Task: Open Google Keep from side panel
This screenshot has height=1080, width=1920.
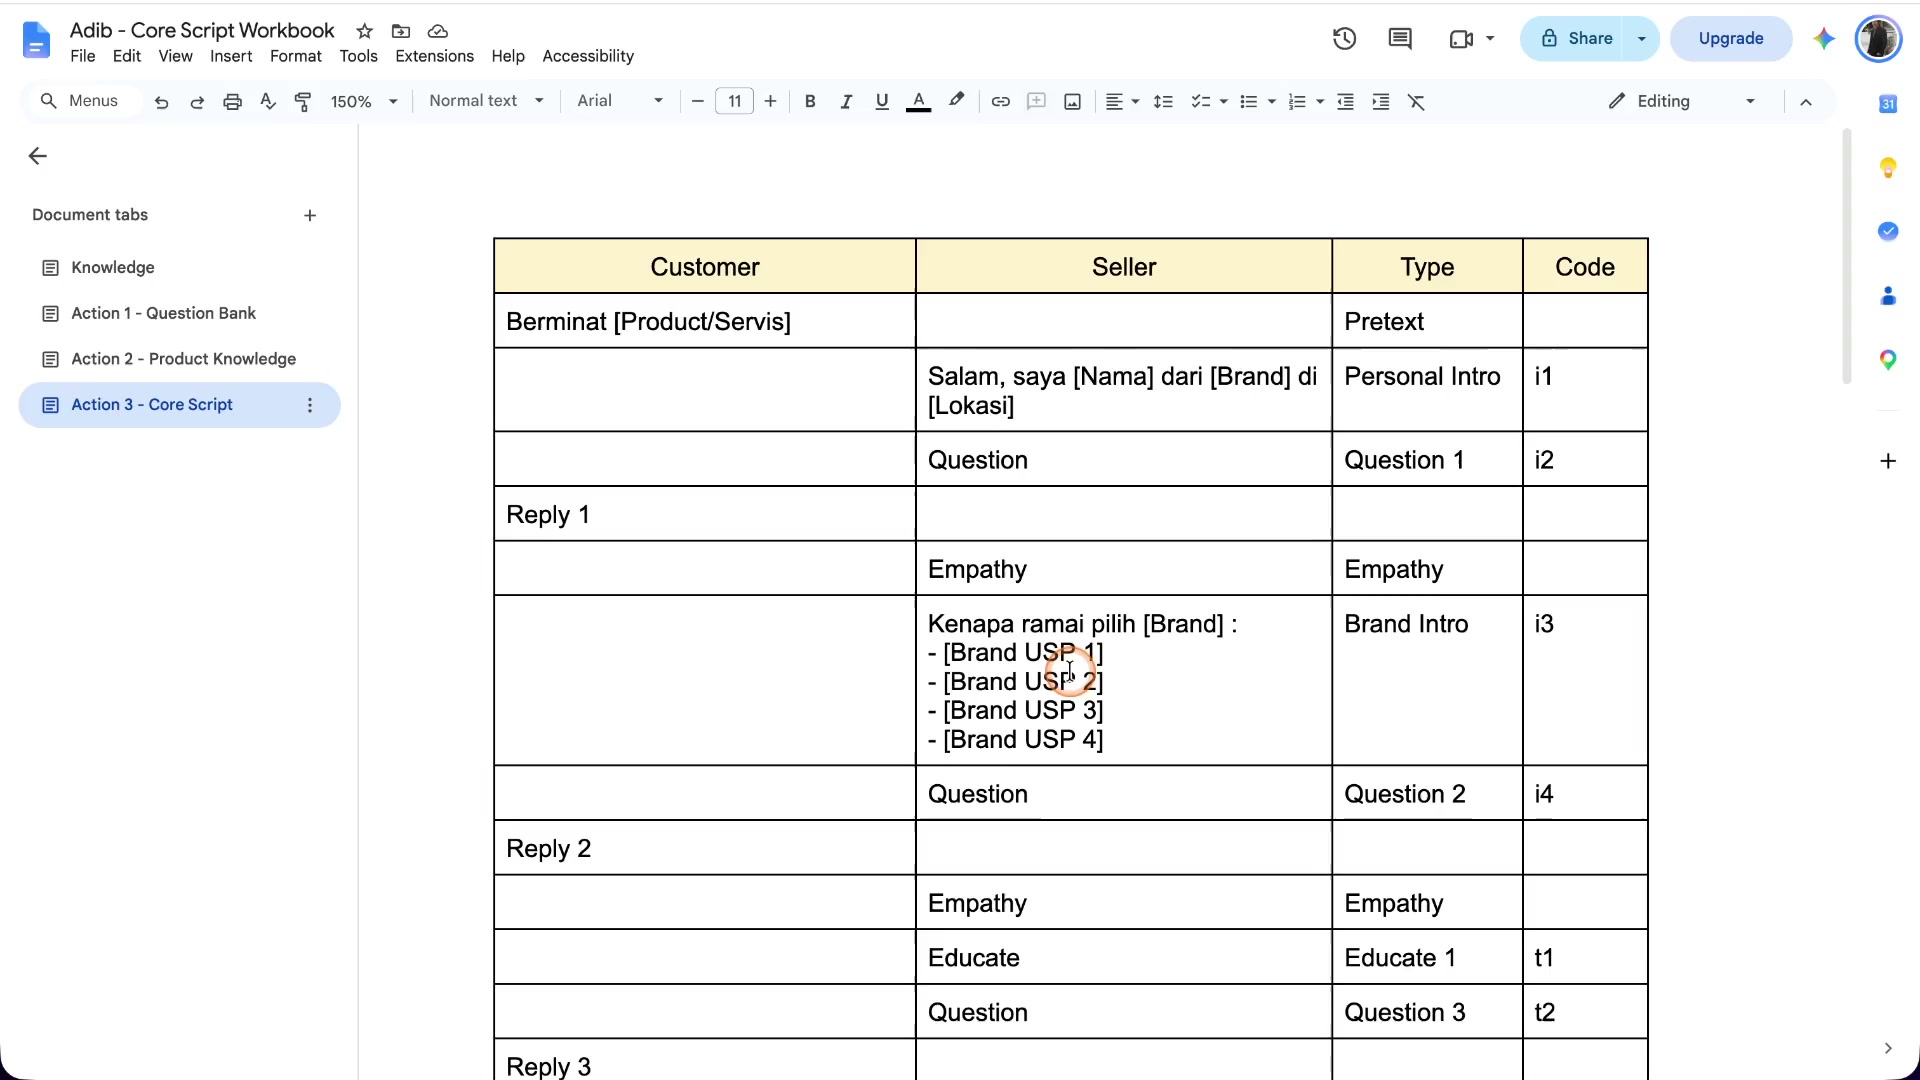Action: (x=1888, y=167)
